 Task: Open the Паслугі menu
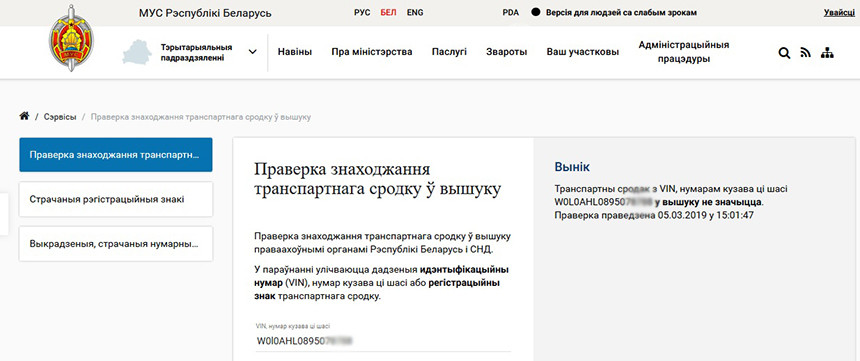coord(449,52)
